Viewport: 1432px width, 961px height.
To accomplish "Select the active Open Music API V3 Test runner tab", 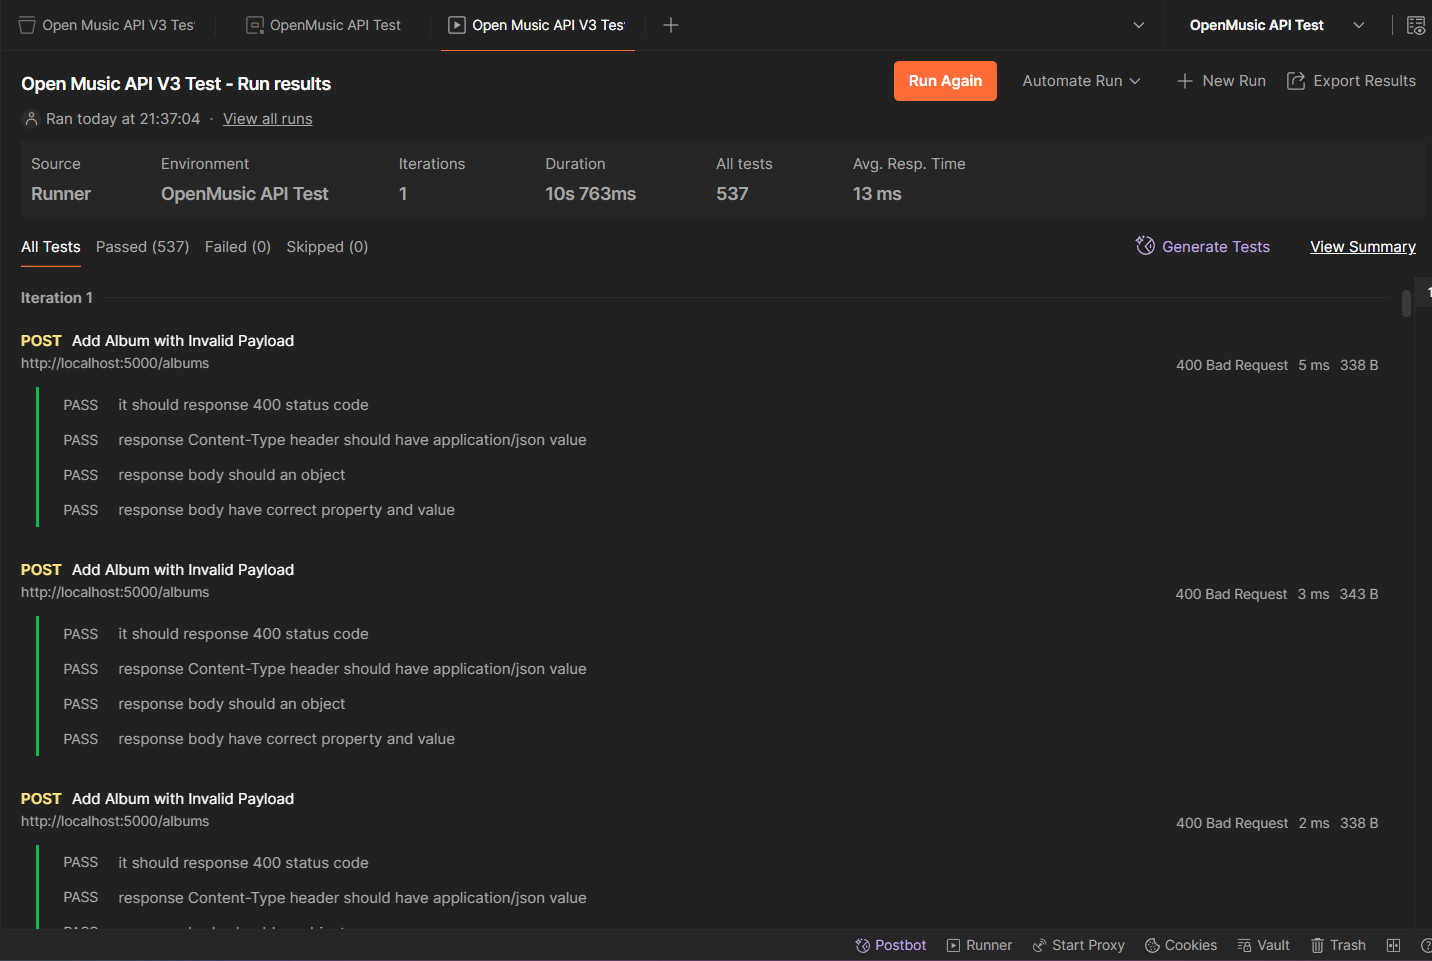I will (x=537, y=25).
